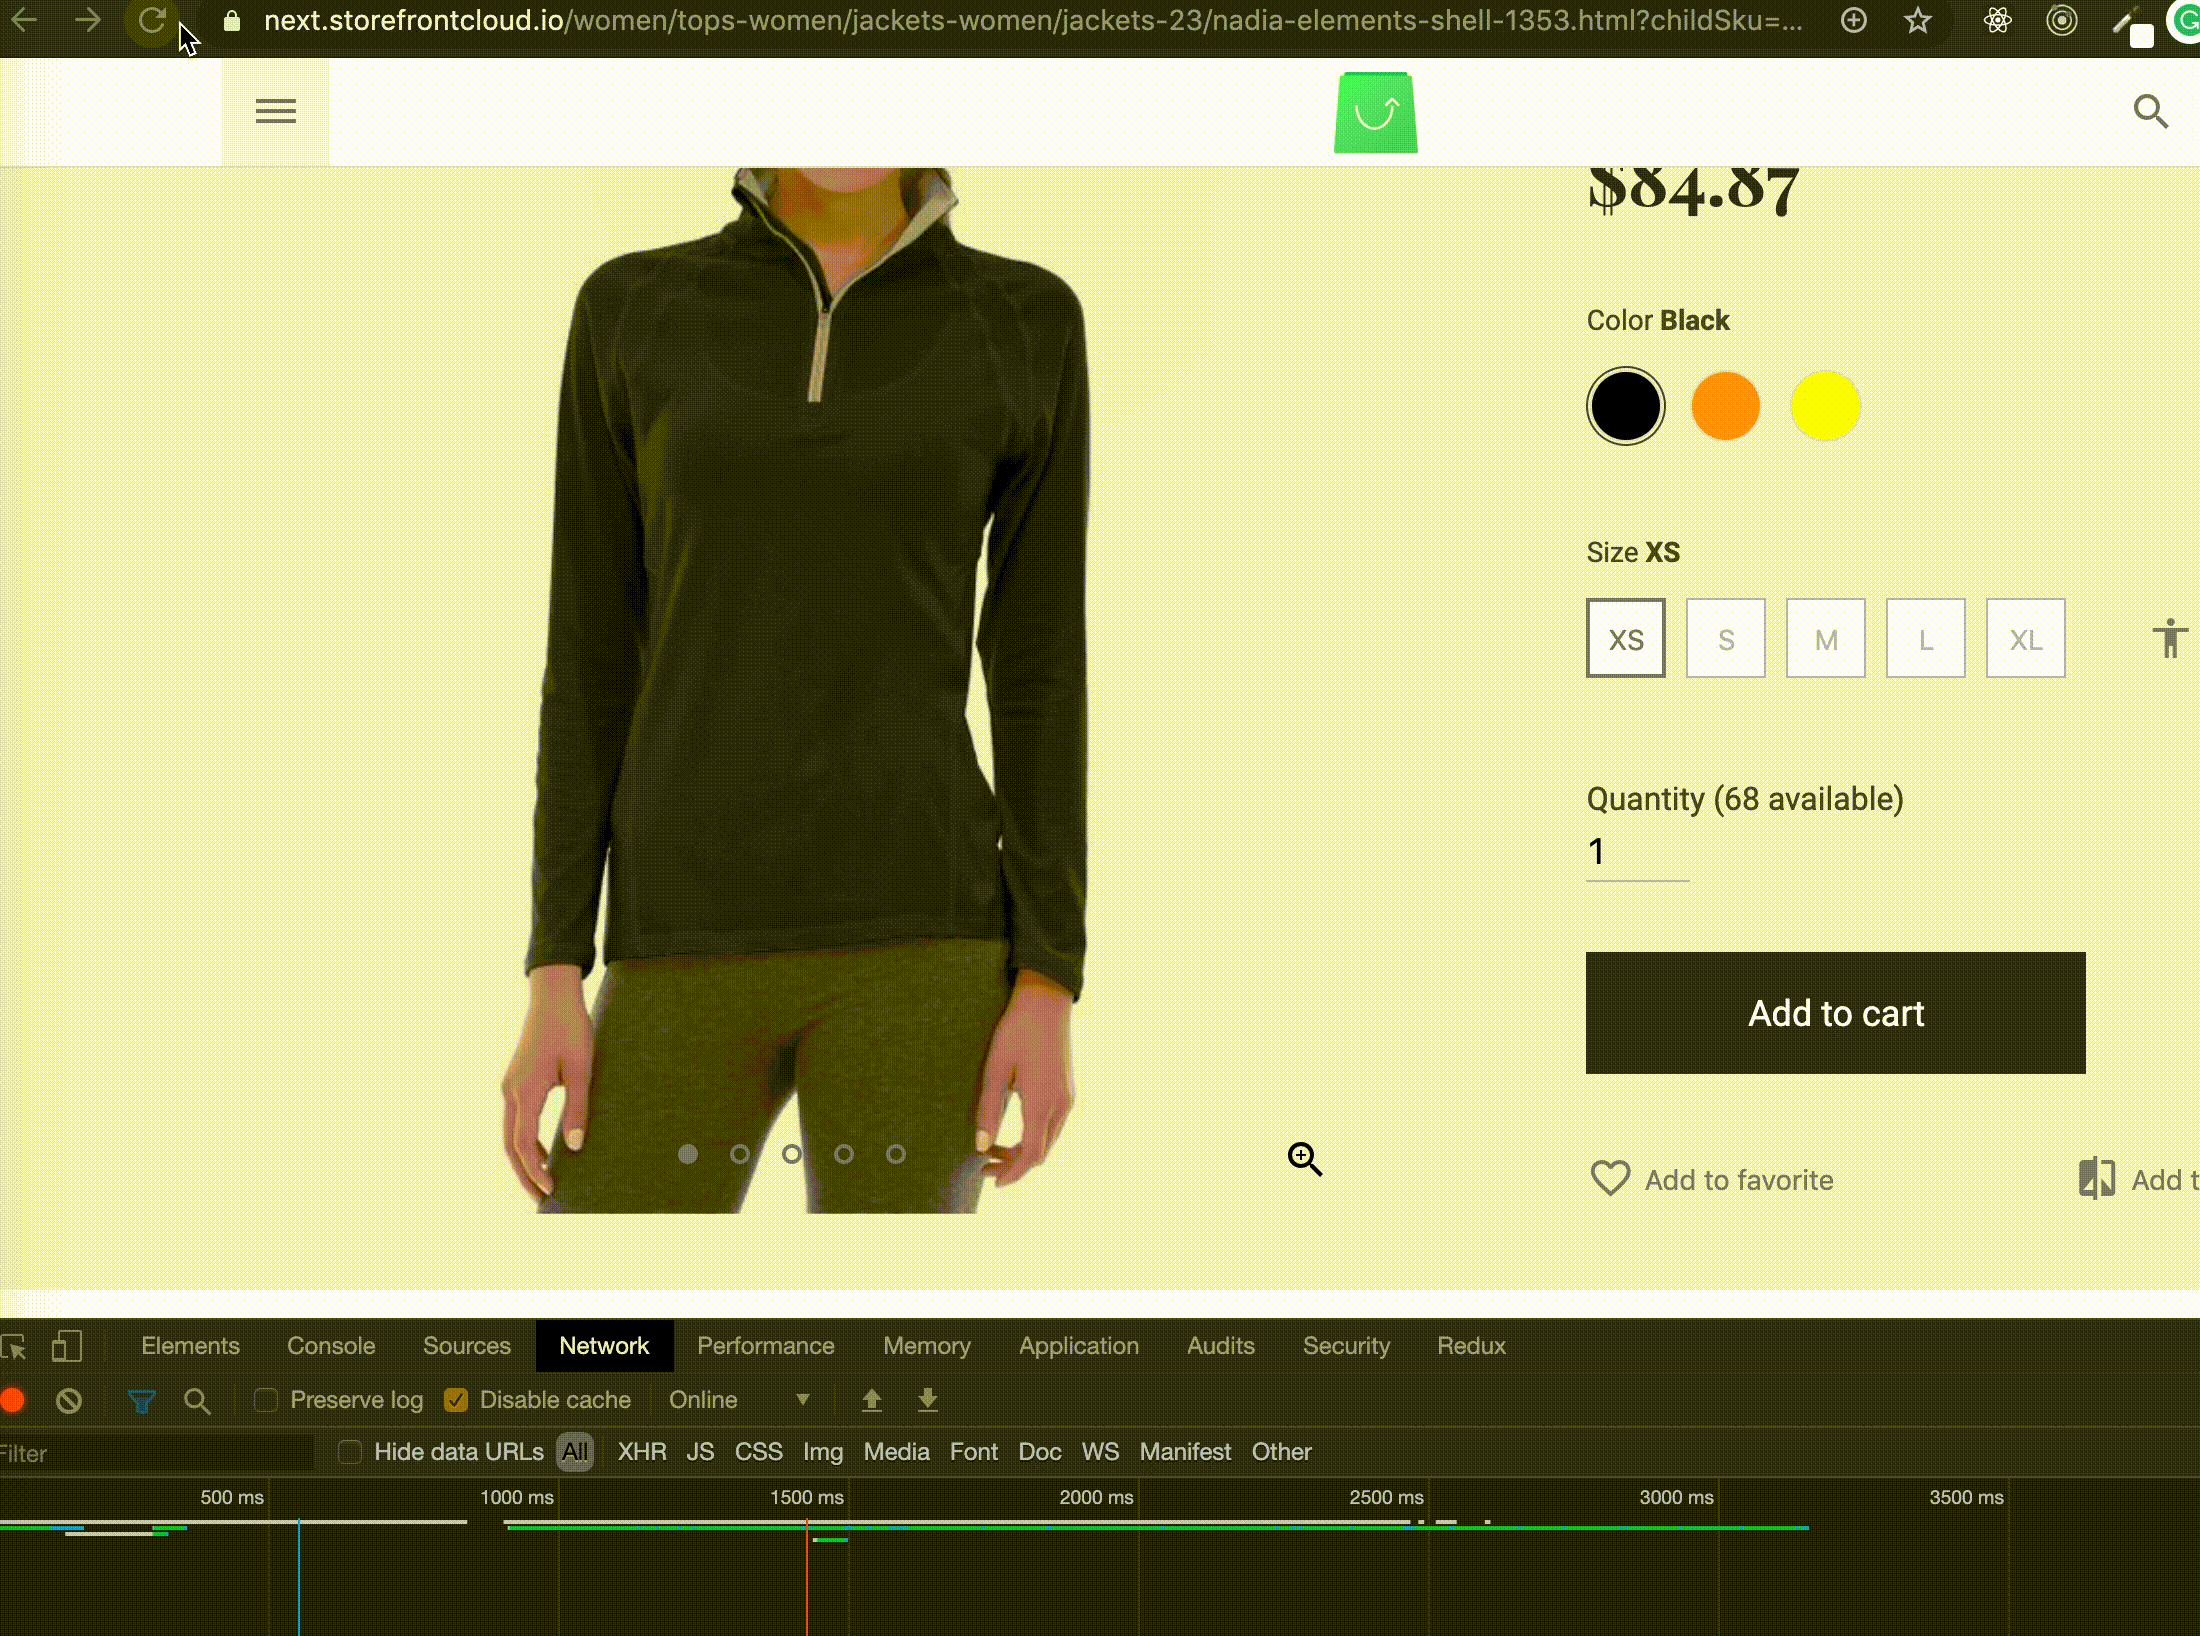Click the network Filter text field
The width and height of the screenshot is (2200, 1636).
(x=156, y=1453)
